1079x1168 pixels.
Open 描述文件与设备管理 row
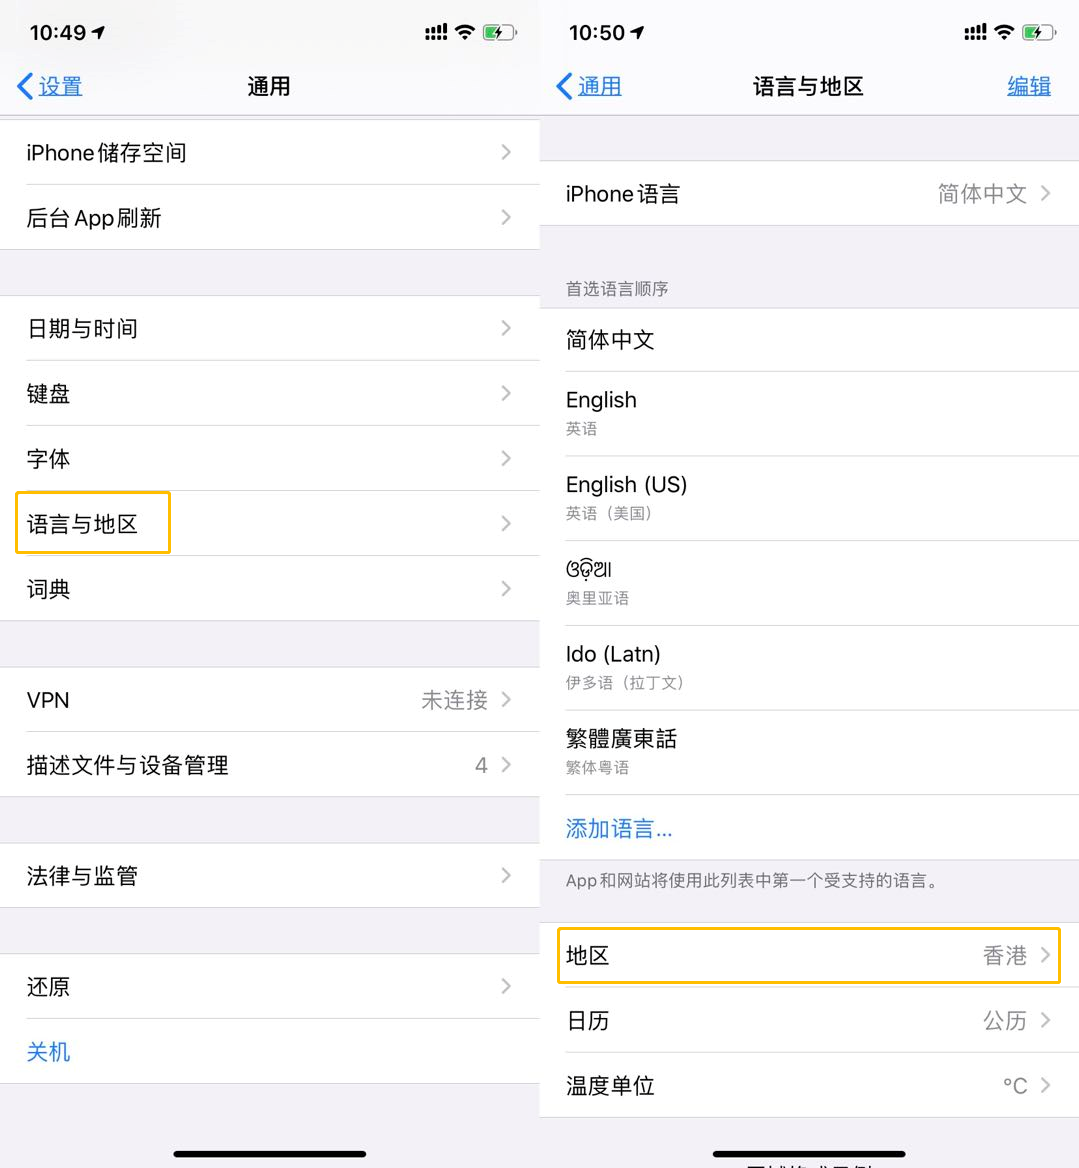(270, 765)
